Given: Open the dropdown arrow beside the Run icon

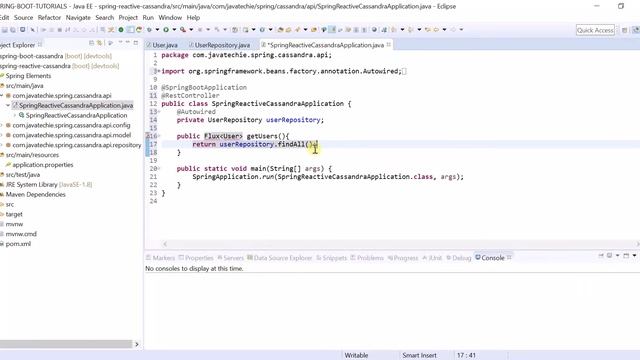Looking at the screenshot, I should pyautogui.click(x=174, y=30).
